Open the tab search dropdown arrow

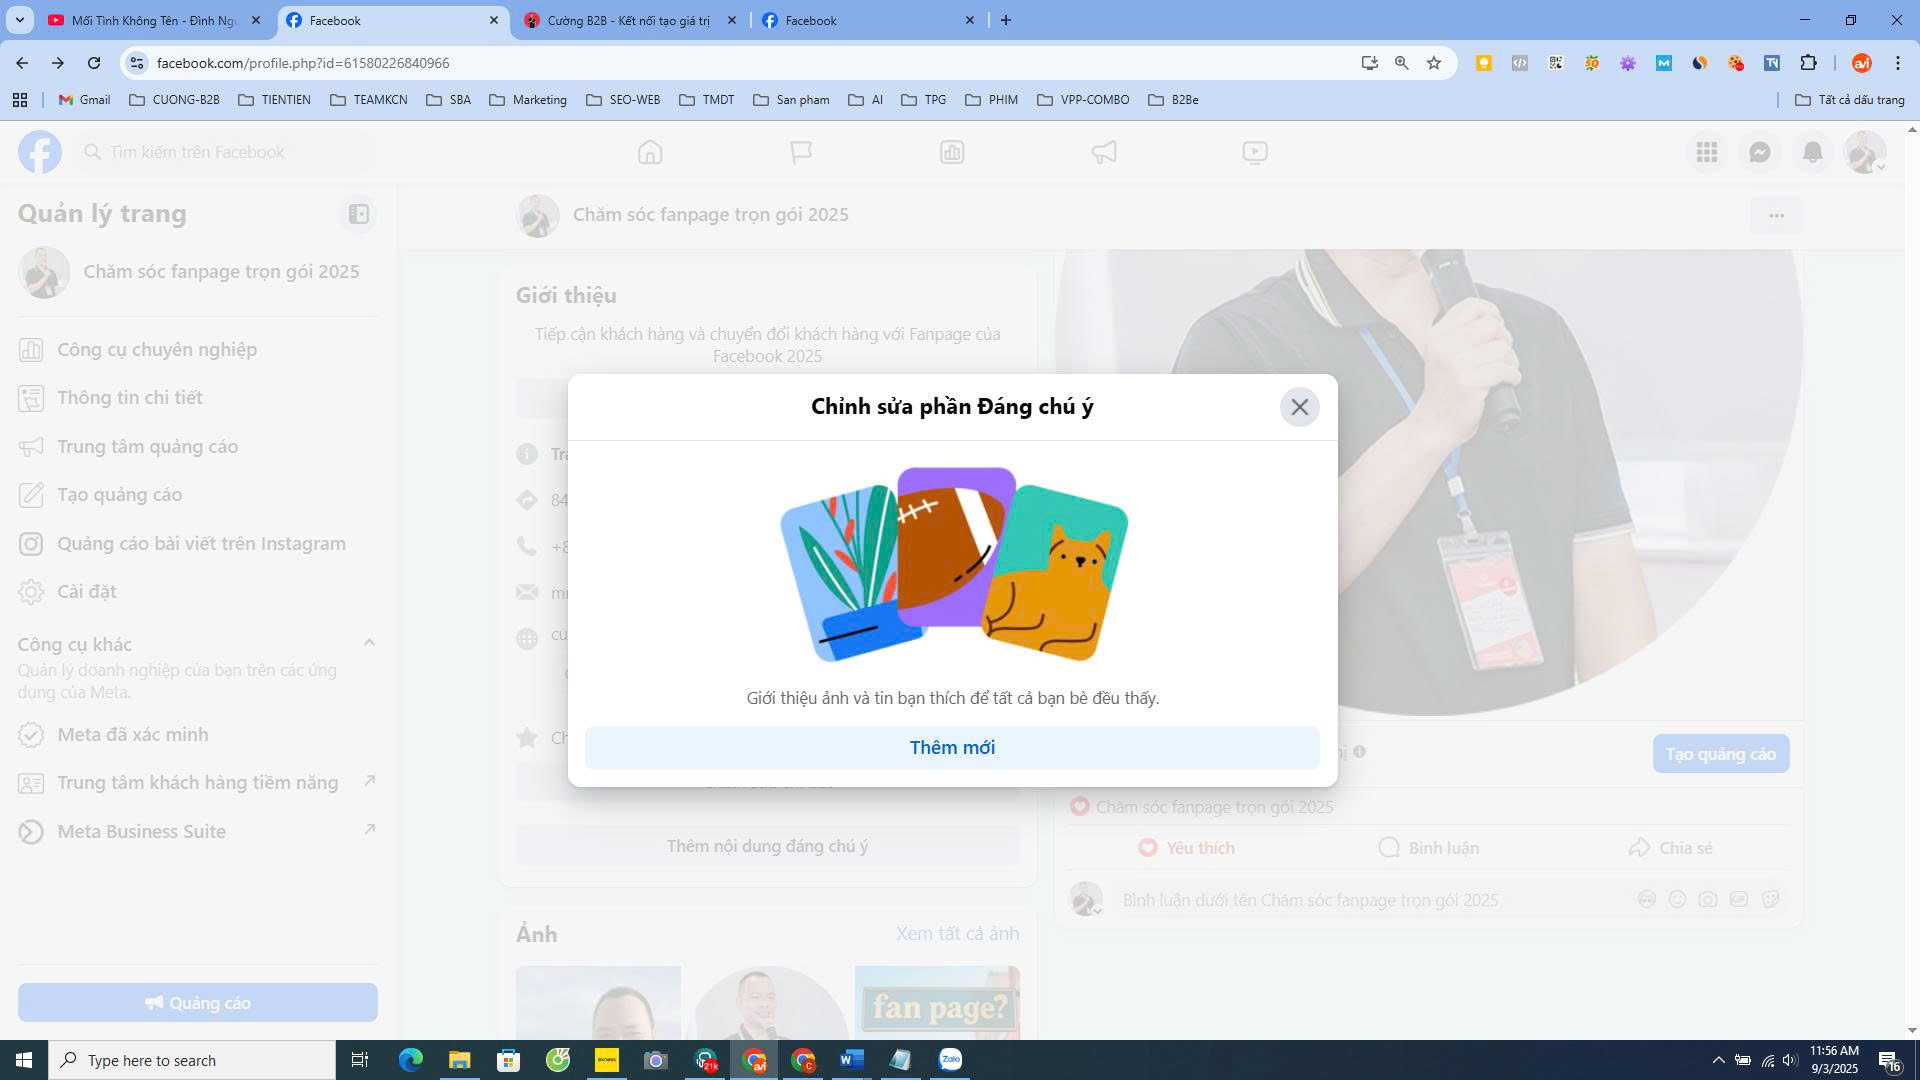tap(19, 20)
